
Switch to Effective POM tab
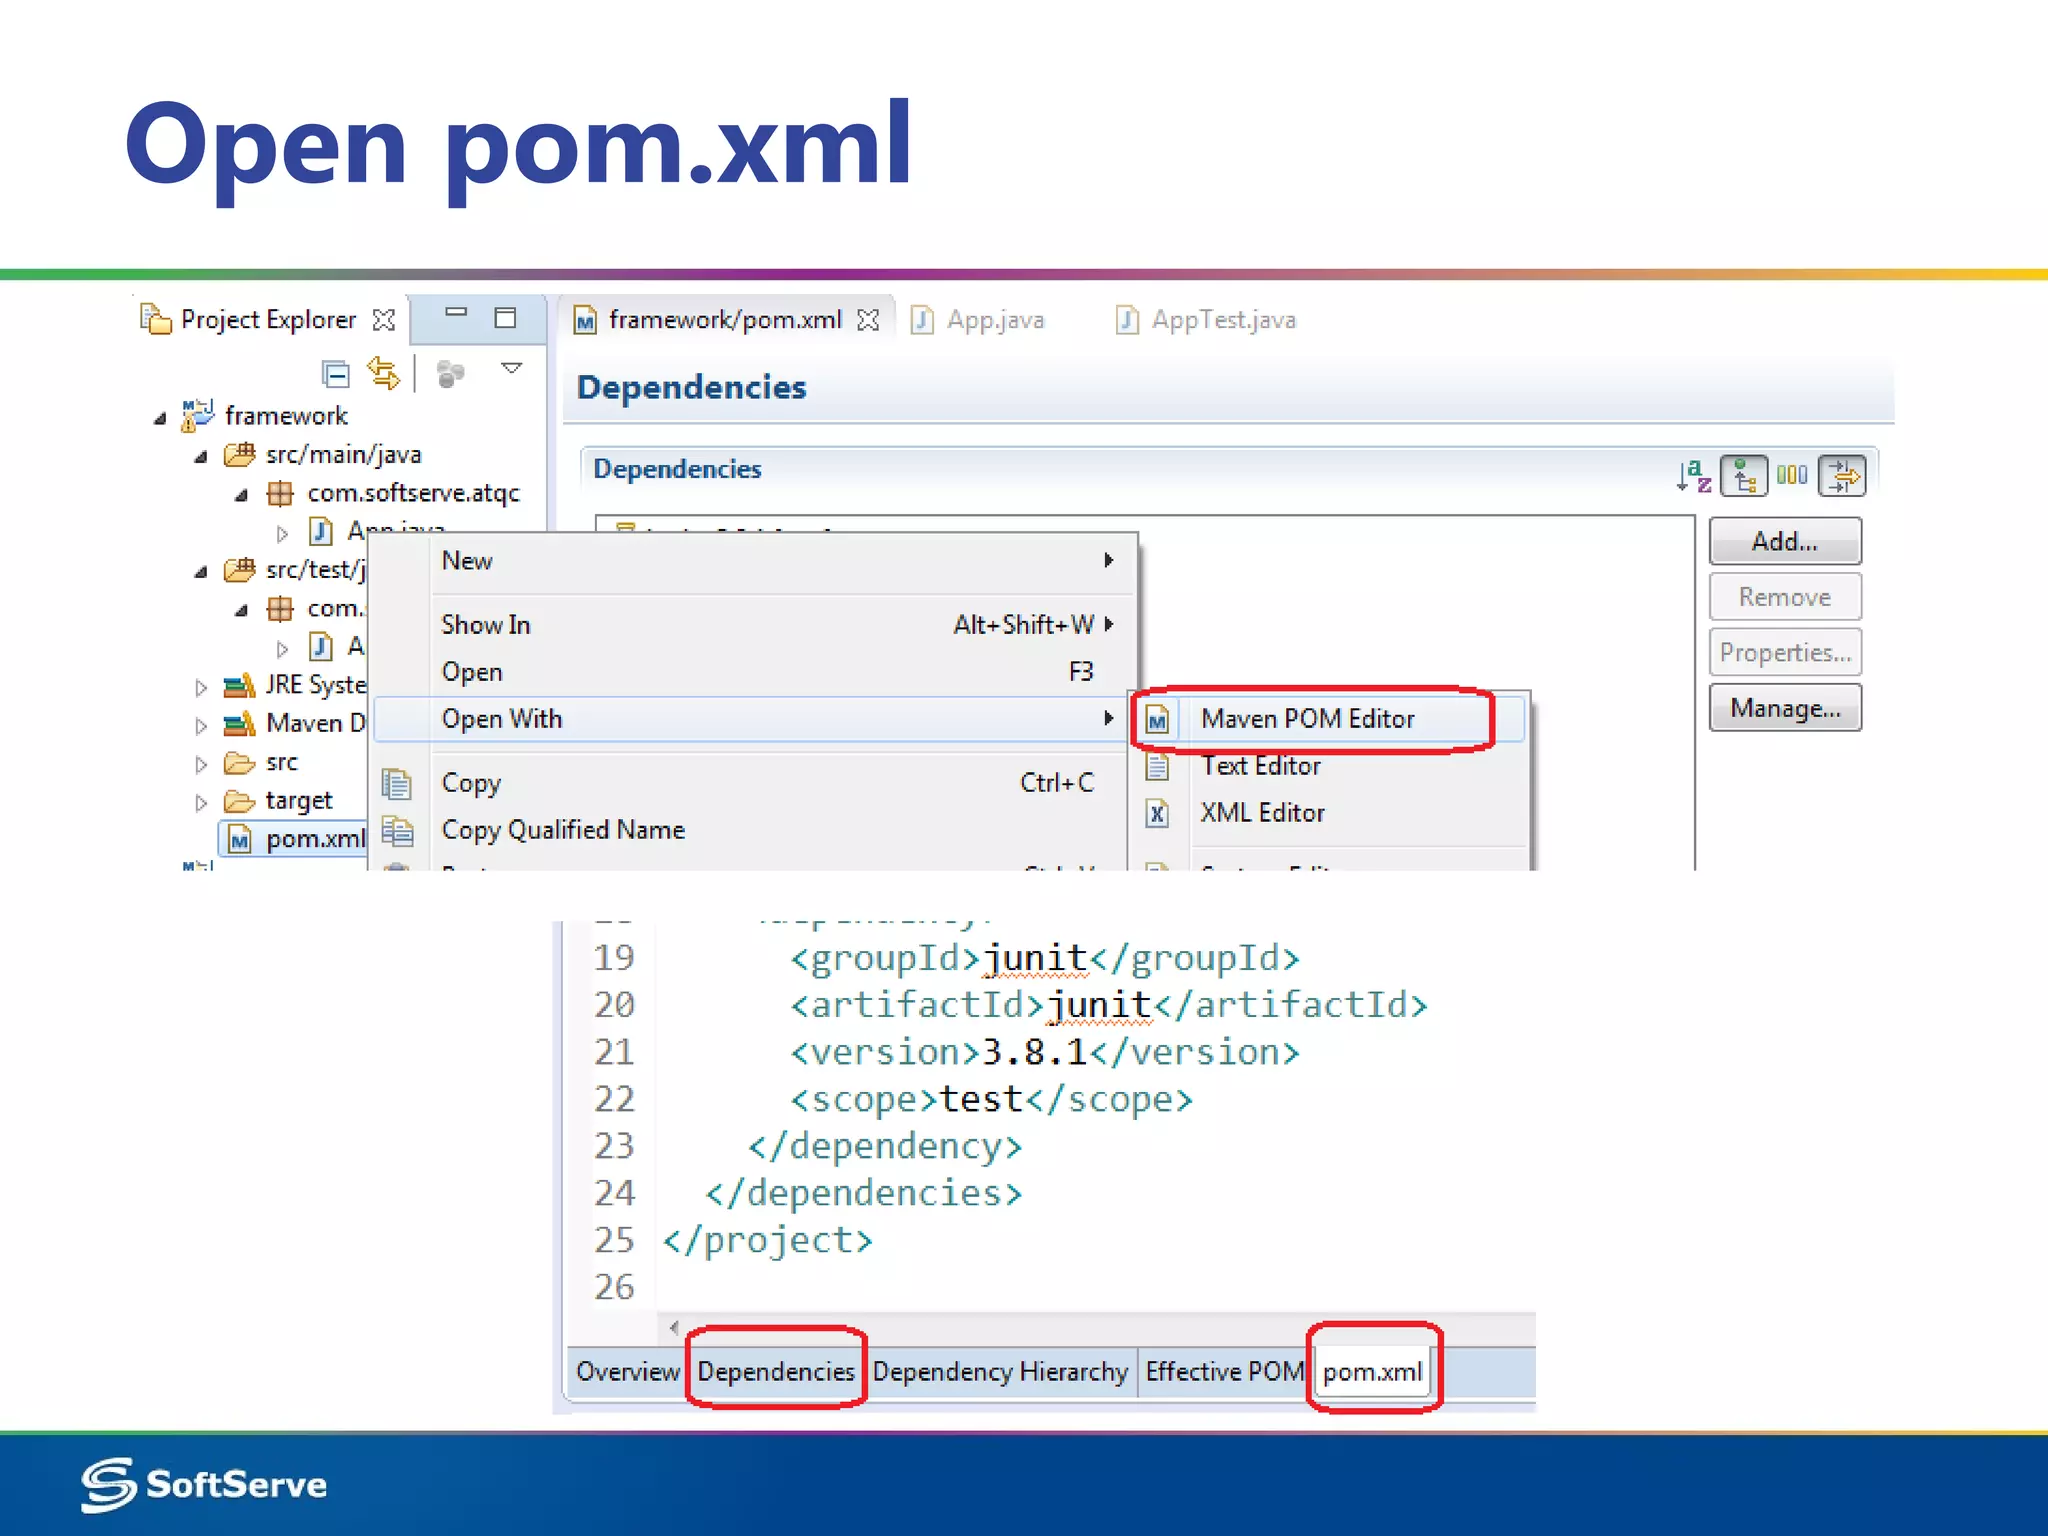[1225, 1371]
